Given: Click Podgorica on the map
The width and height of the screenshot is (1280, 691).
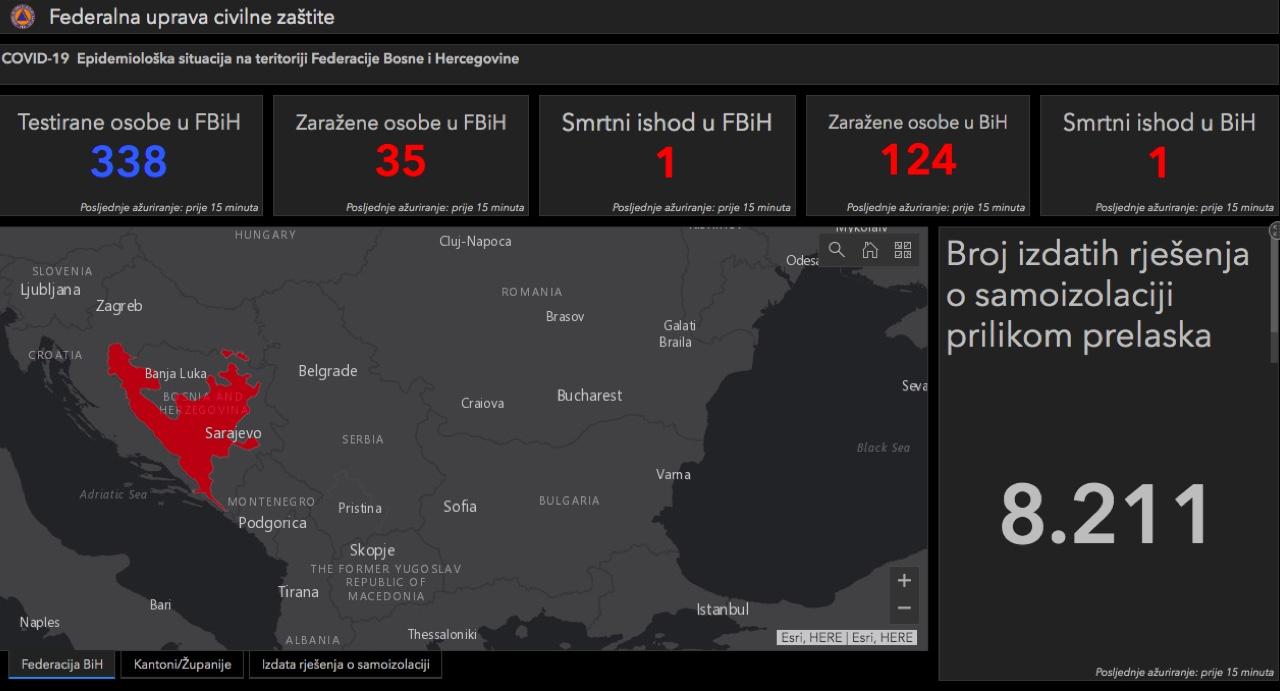Looking at the screenshot, I should [272, 523].
